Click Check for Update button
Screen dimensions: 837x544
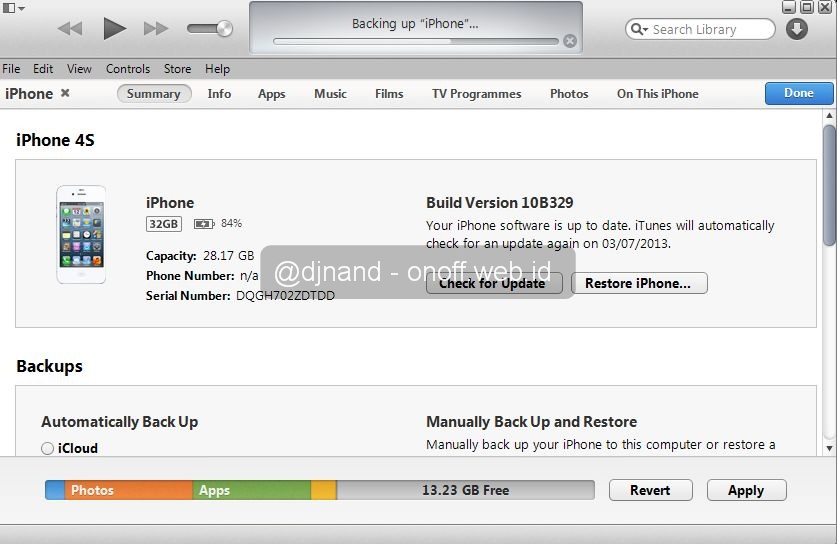coord(494,283)
